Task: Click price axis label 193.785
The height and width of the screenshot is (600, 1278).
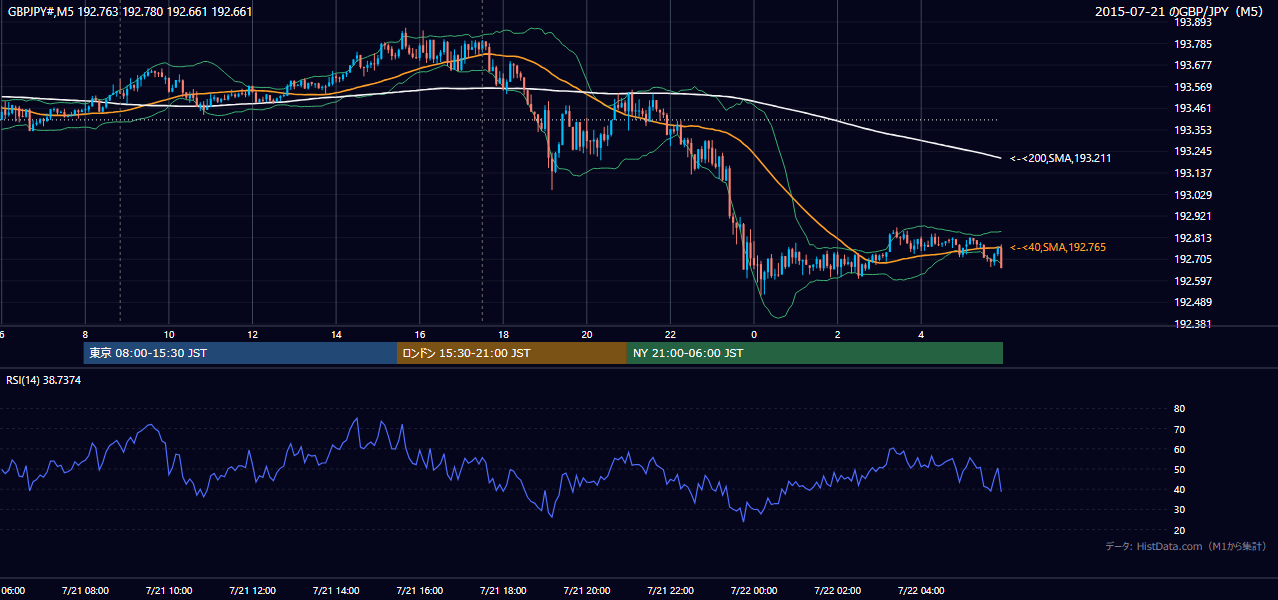Action: point(1193,44)
